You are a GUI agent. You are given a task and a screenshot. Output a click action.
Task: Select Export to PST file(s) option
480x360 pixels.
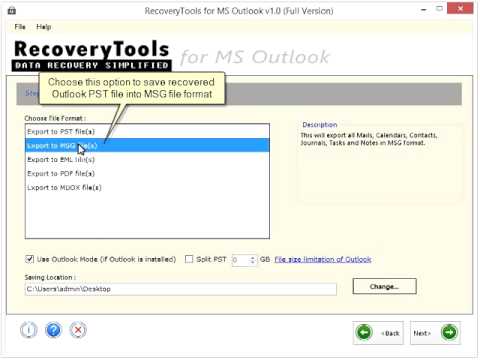pyautogui.click(x=147, y=132)
